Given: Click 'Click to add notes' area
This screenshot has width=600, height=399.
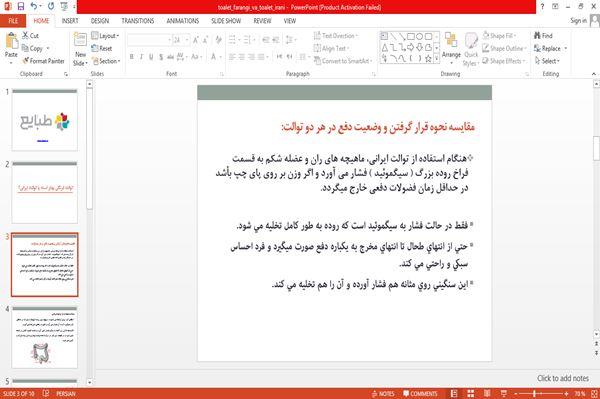Looking at the screenshot, I should click(562, 378).
